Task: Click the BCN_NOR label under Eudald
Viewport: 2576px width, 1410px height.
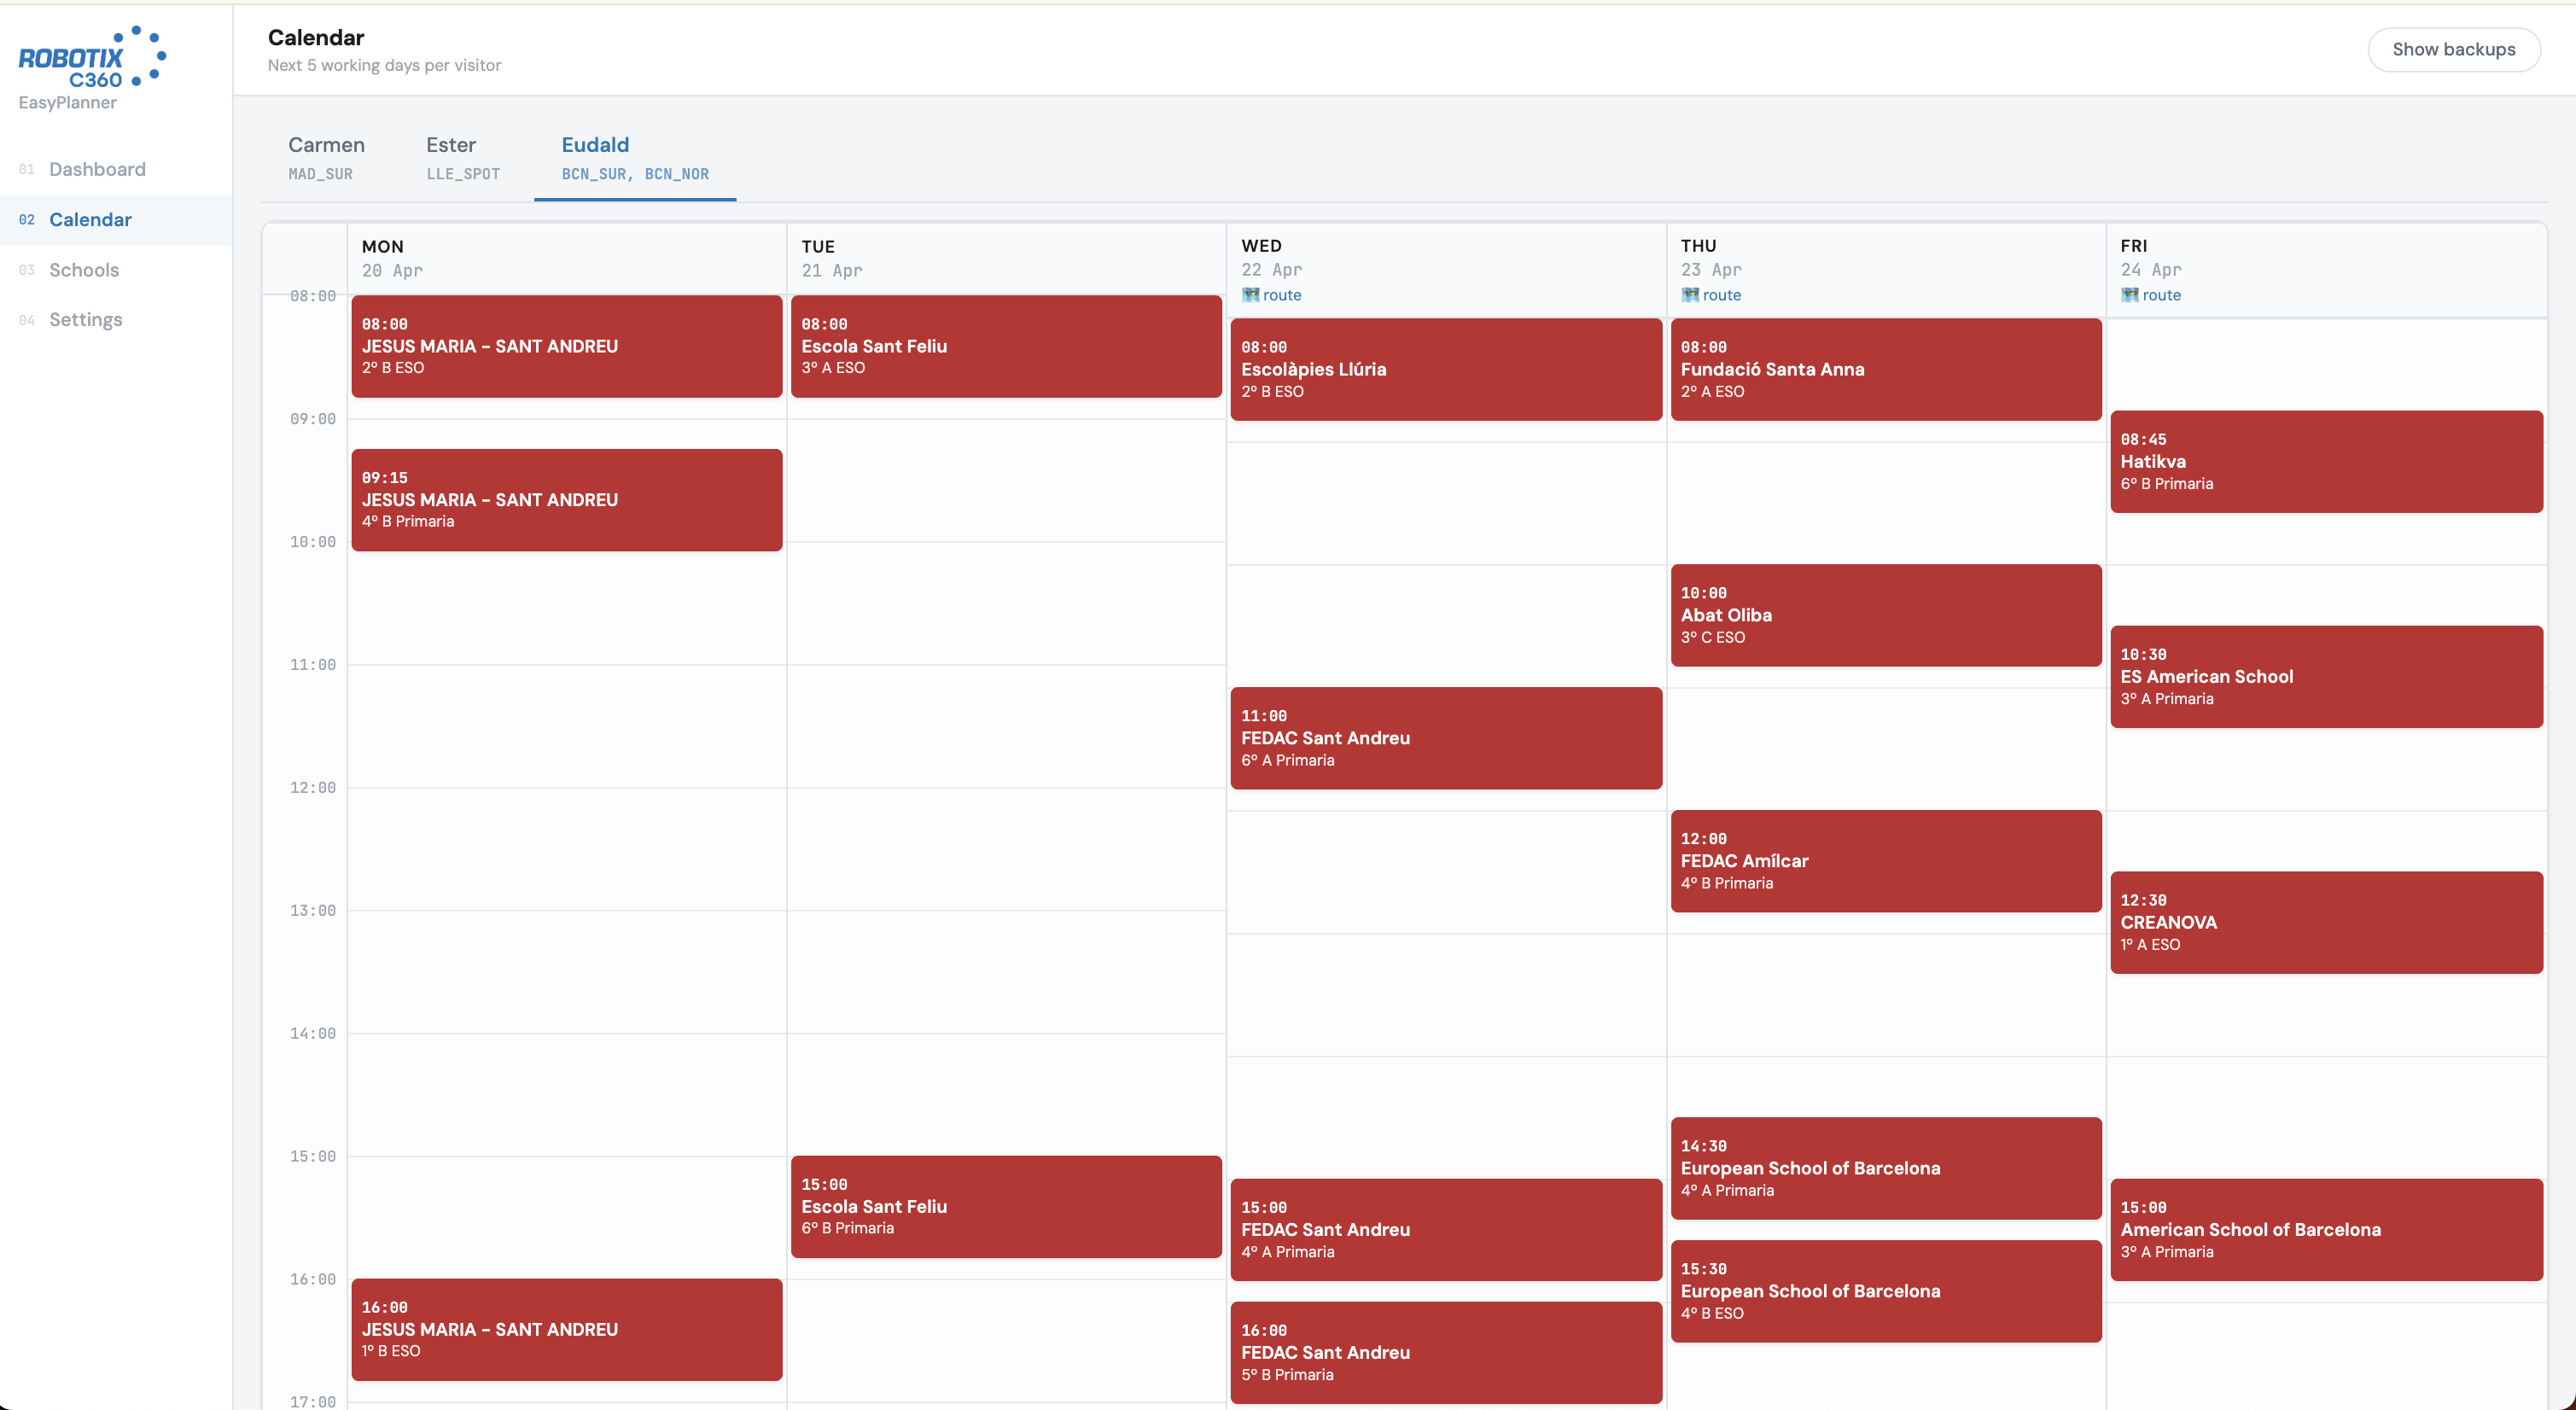Action: click(x=677, y=173)
